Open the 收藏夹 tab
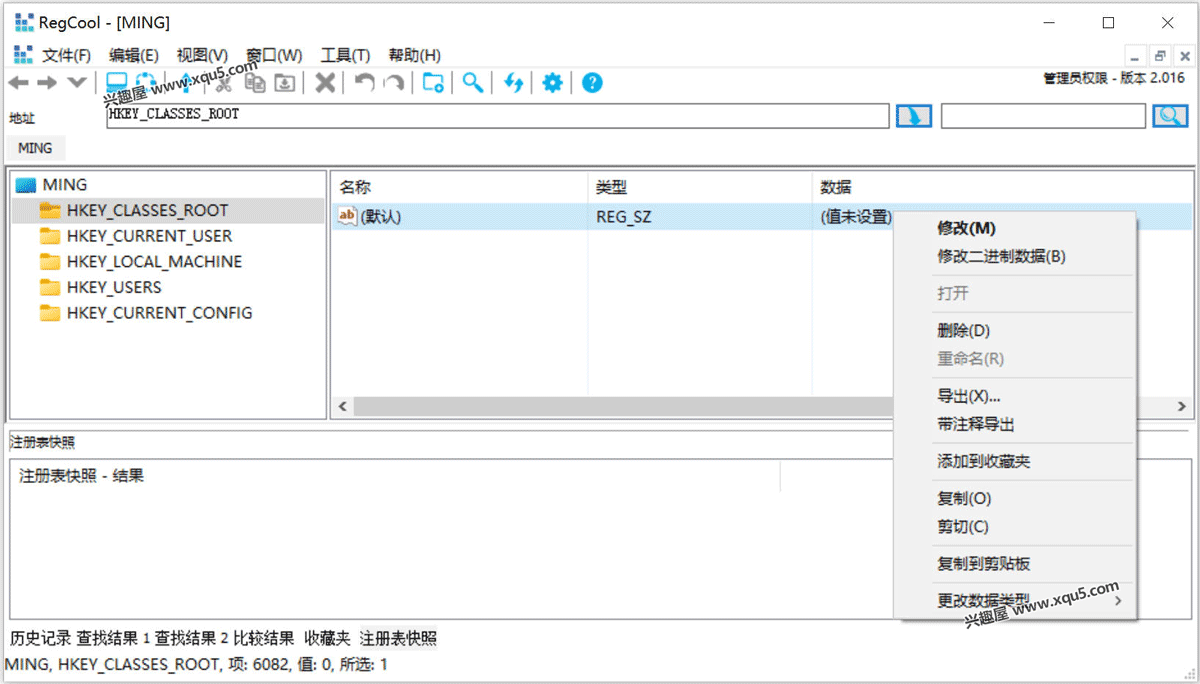Screen dimensions: 1200x684 click(x=328, y=639)
